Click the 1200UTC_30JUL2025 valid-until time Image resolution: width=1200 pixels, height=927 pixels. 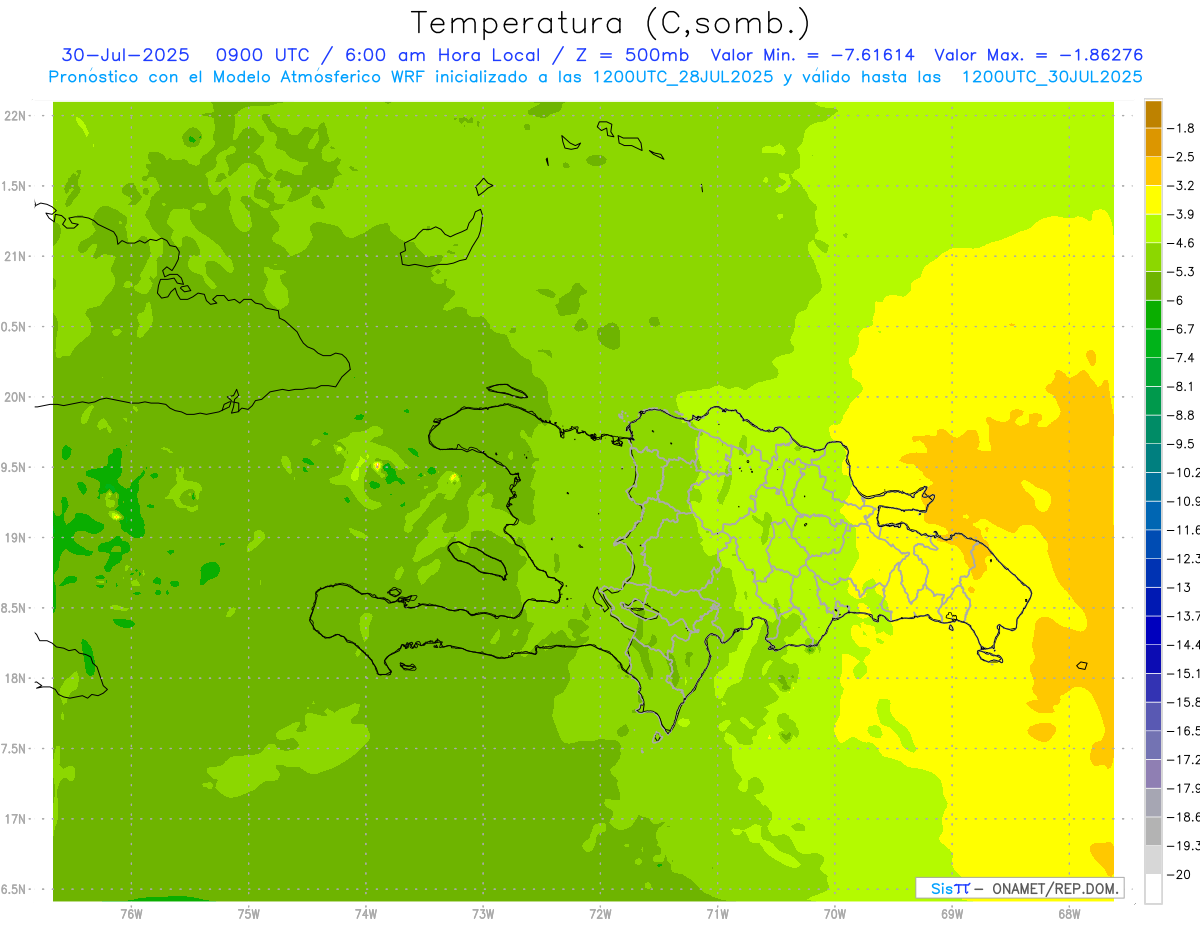(x=1051, y=77)
